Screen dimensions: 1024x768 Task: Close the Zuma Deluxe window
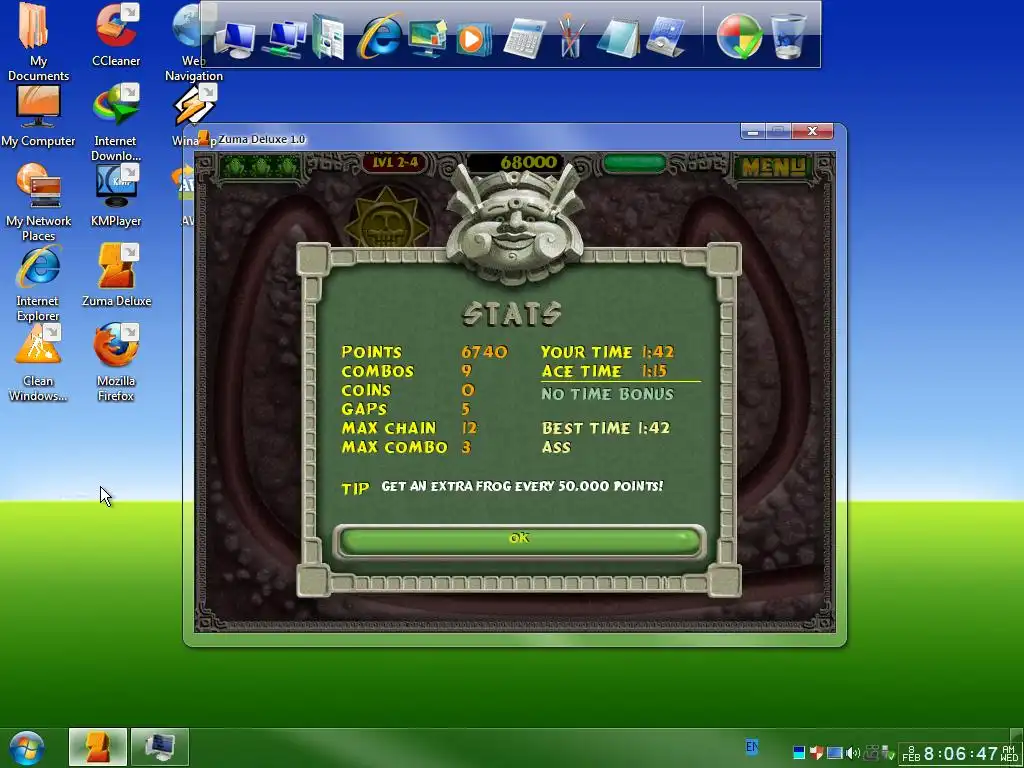click(x=812, y=131)
